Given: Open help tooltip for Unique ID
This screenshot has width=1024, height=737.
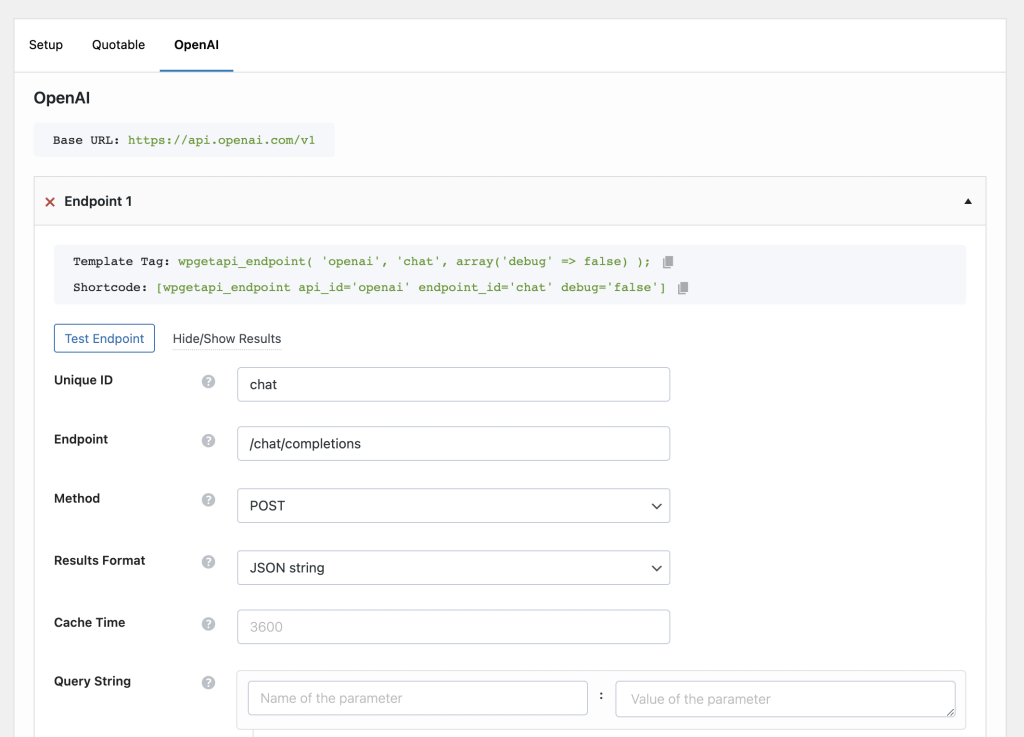Looking at the screenshot, I should pyautogui.click(x=208, y=380).
